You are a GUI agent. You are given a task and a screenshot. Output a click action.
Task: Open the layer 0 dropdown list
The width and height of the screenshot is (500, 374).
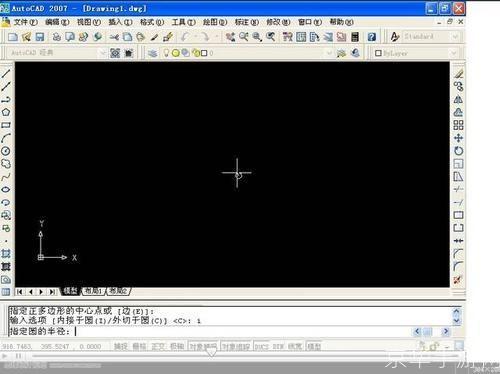tap(329, 53)
